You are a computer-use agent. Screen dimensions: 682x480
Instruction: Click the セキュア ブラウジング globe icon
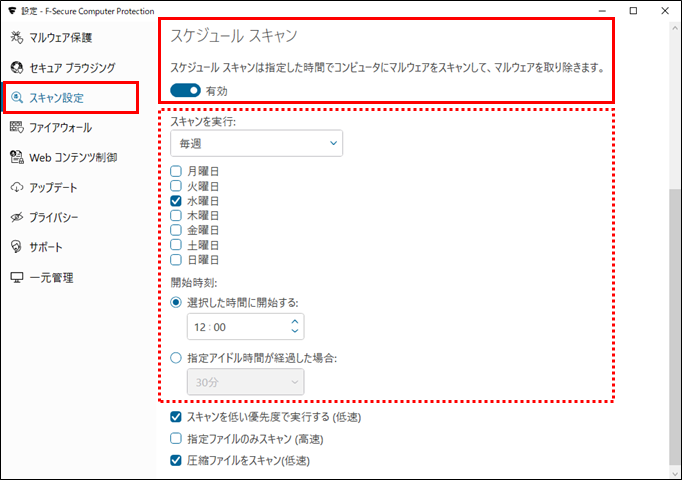point(17,67)
